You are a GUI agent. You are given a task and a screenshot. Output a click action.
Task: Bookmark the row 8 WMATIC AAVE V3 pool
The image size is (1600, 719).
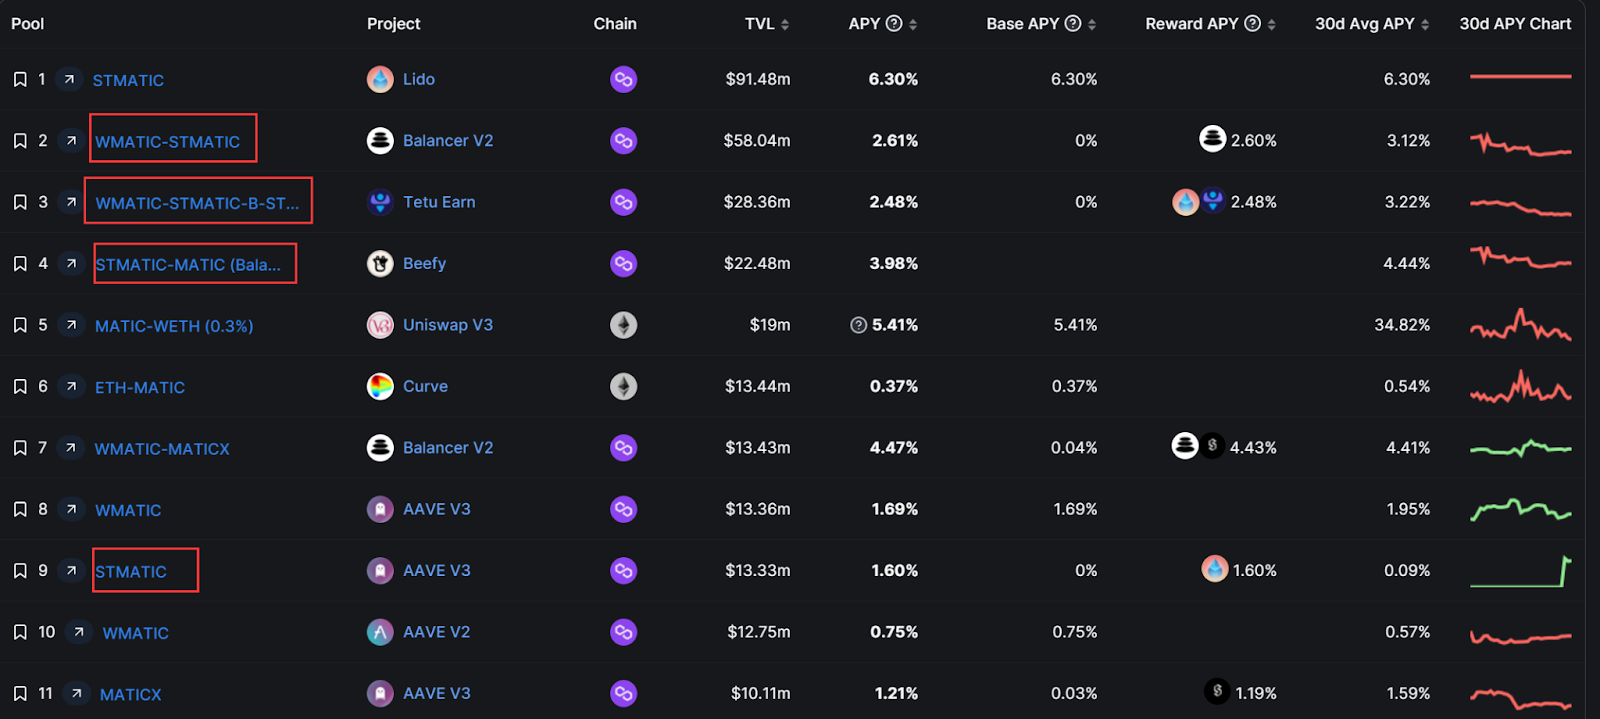pyautogui.click(x=20, y=509)
